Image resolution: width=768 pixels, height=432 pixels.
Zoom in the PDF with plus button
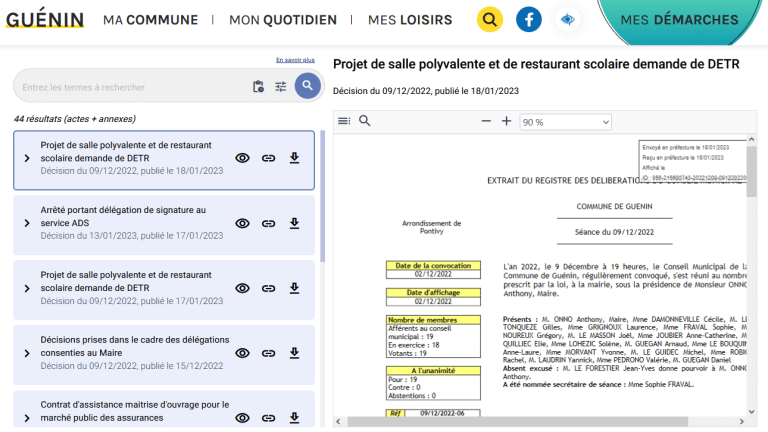[506, 121]
